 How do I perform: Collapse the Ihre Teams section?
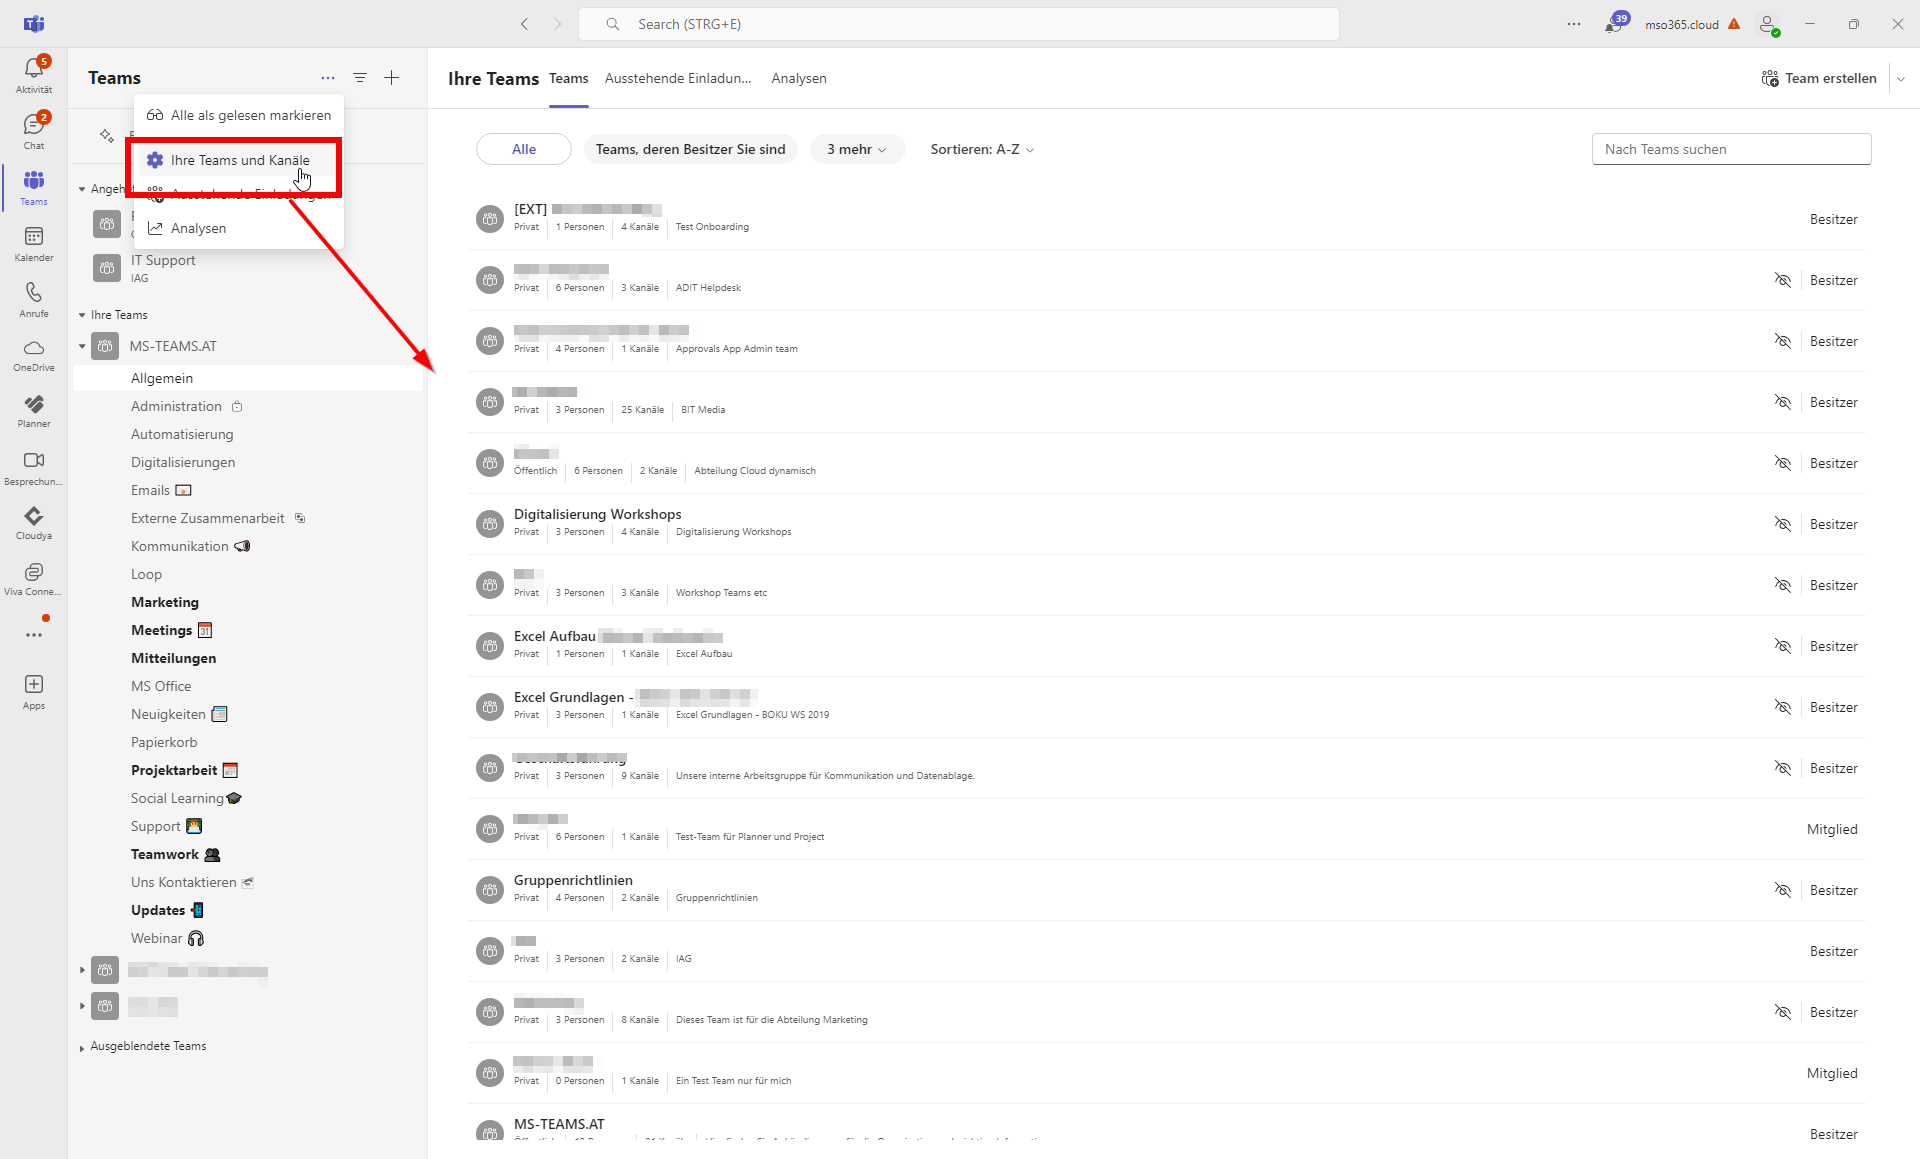tap(82, 315)
